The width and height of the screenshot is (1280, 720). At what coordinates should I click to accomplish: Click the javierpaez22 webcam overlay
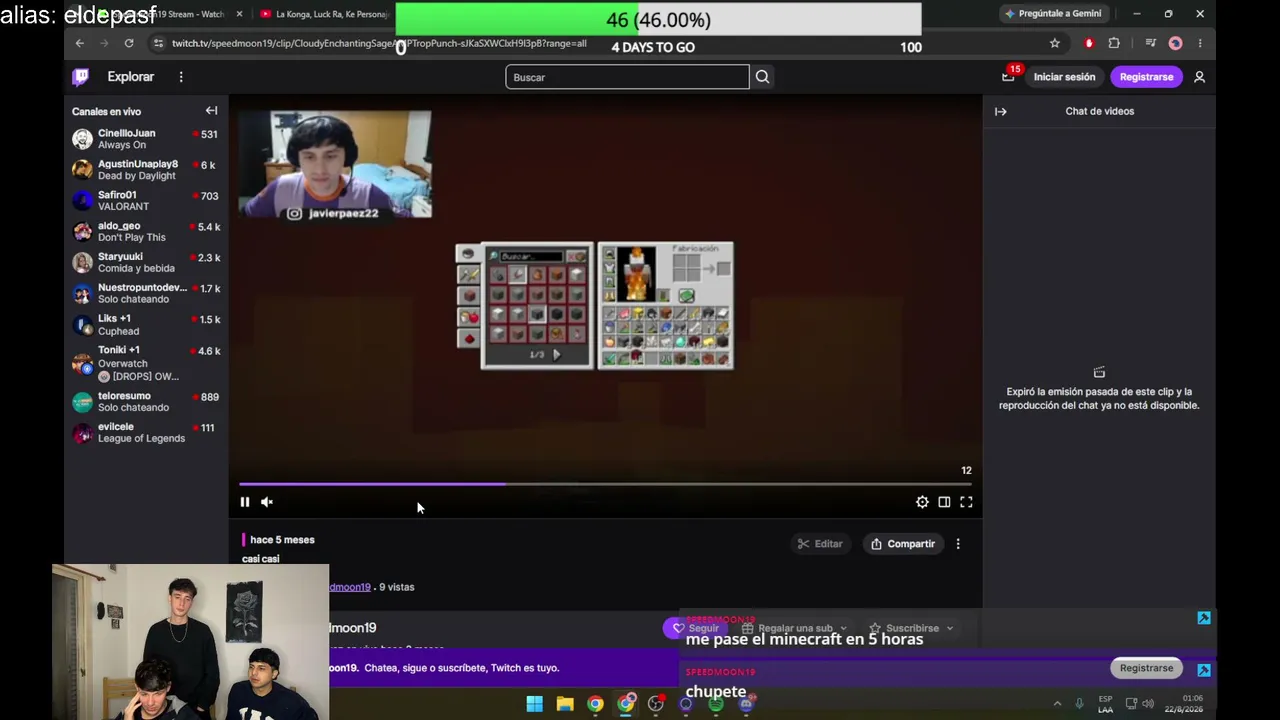335,164
